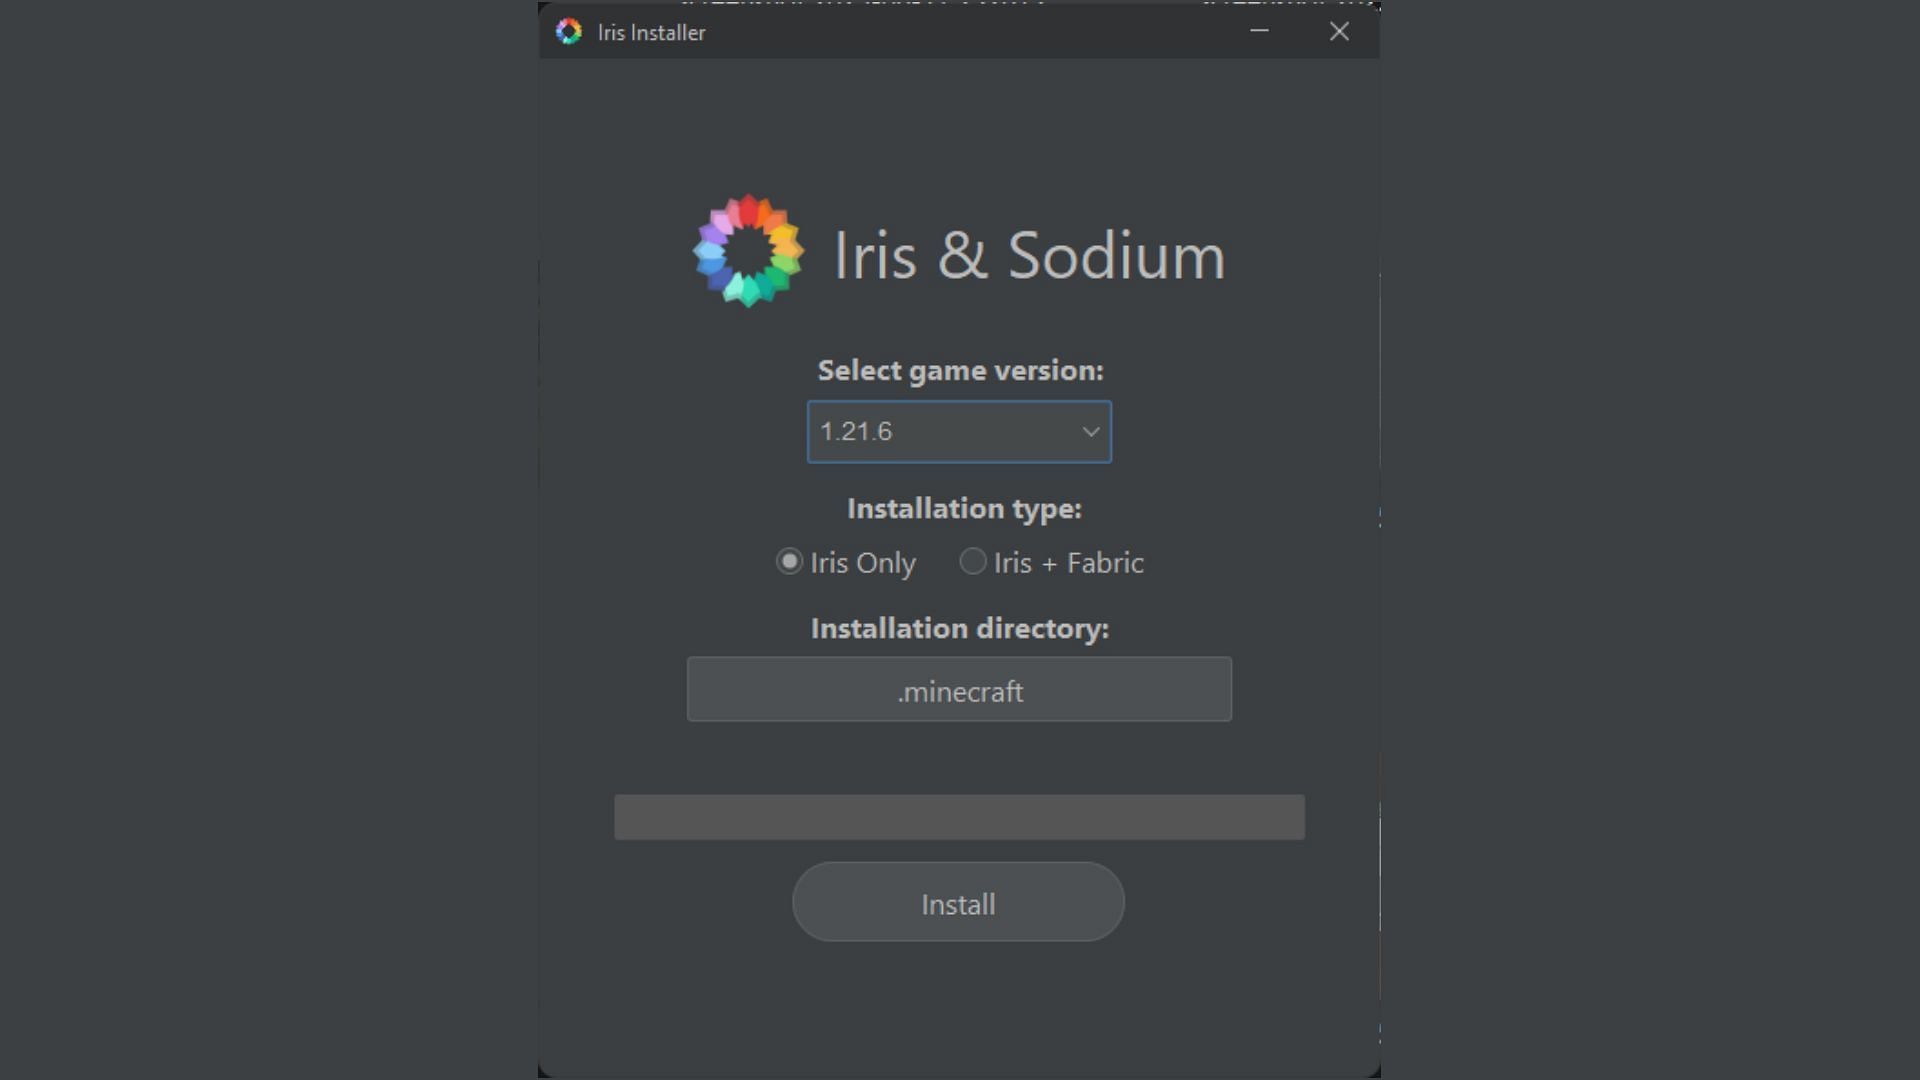This screenshot has height=1080, width=1920.
Task: Close the Iris Installer window
Action: [1339, 32]
